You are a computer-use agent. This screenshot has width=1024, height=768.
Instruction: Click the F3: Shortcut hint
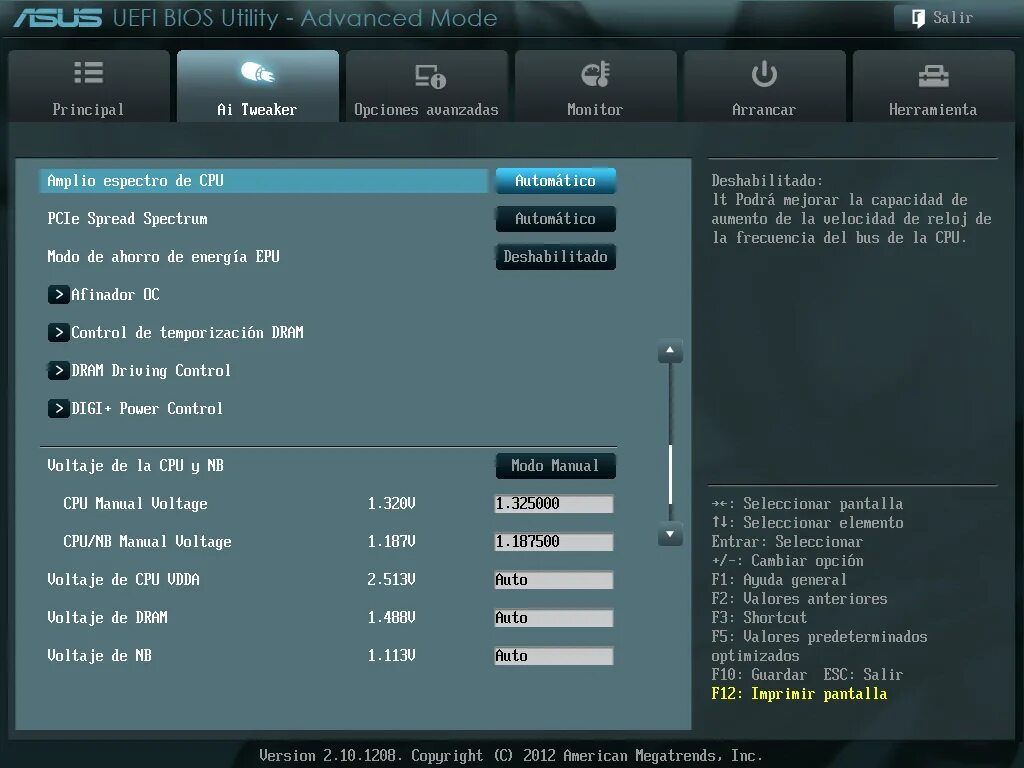coord(760,618)
